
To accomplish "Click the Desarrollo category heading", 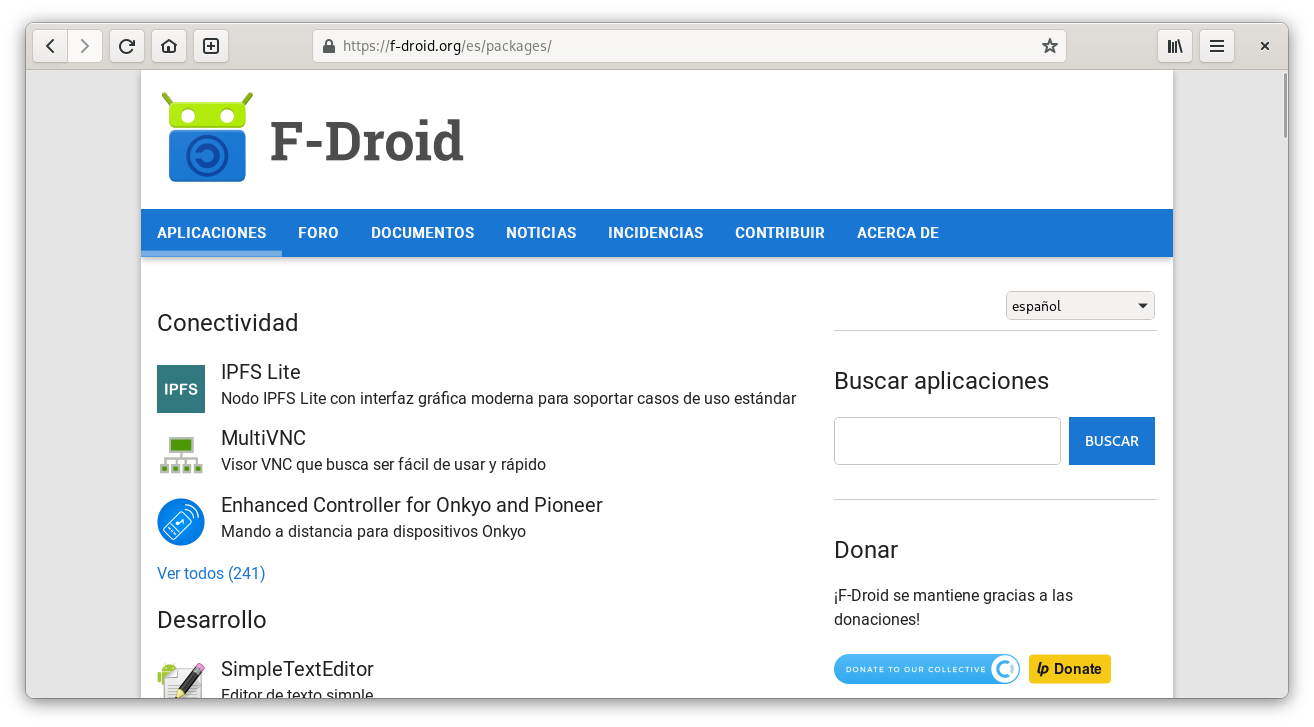I will pyautogui.click(x=212, y=620).
